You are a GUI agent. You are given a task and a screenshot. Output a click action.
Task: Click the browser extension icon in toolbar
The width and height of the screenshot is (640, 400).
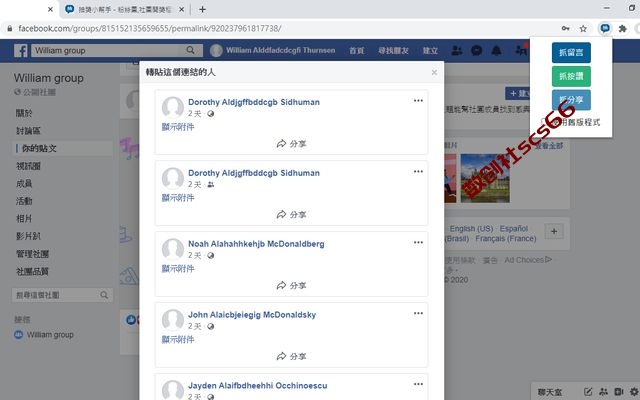point(605,28)
